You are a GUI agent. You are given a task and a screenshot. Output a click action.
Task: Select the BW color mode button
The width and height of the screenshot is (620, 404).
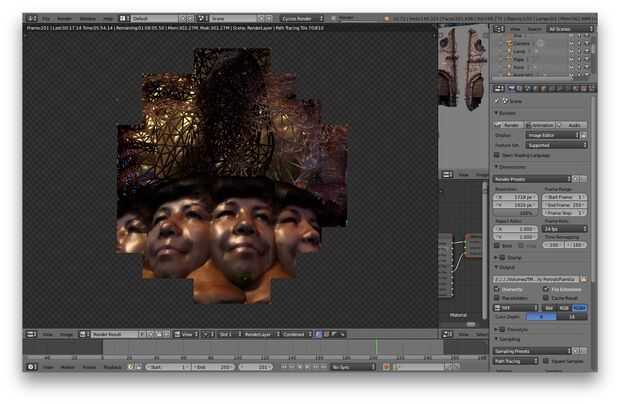point(549,308)
